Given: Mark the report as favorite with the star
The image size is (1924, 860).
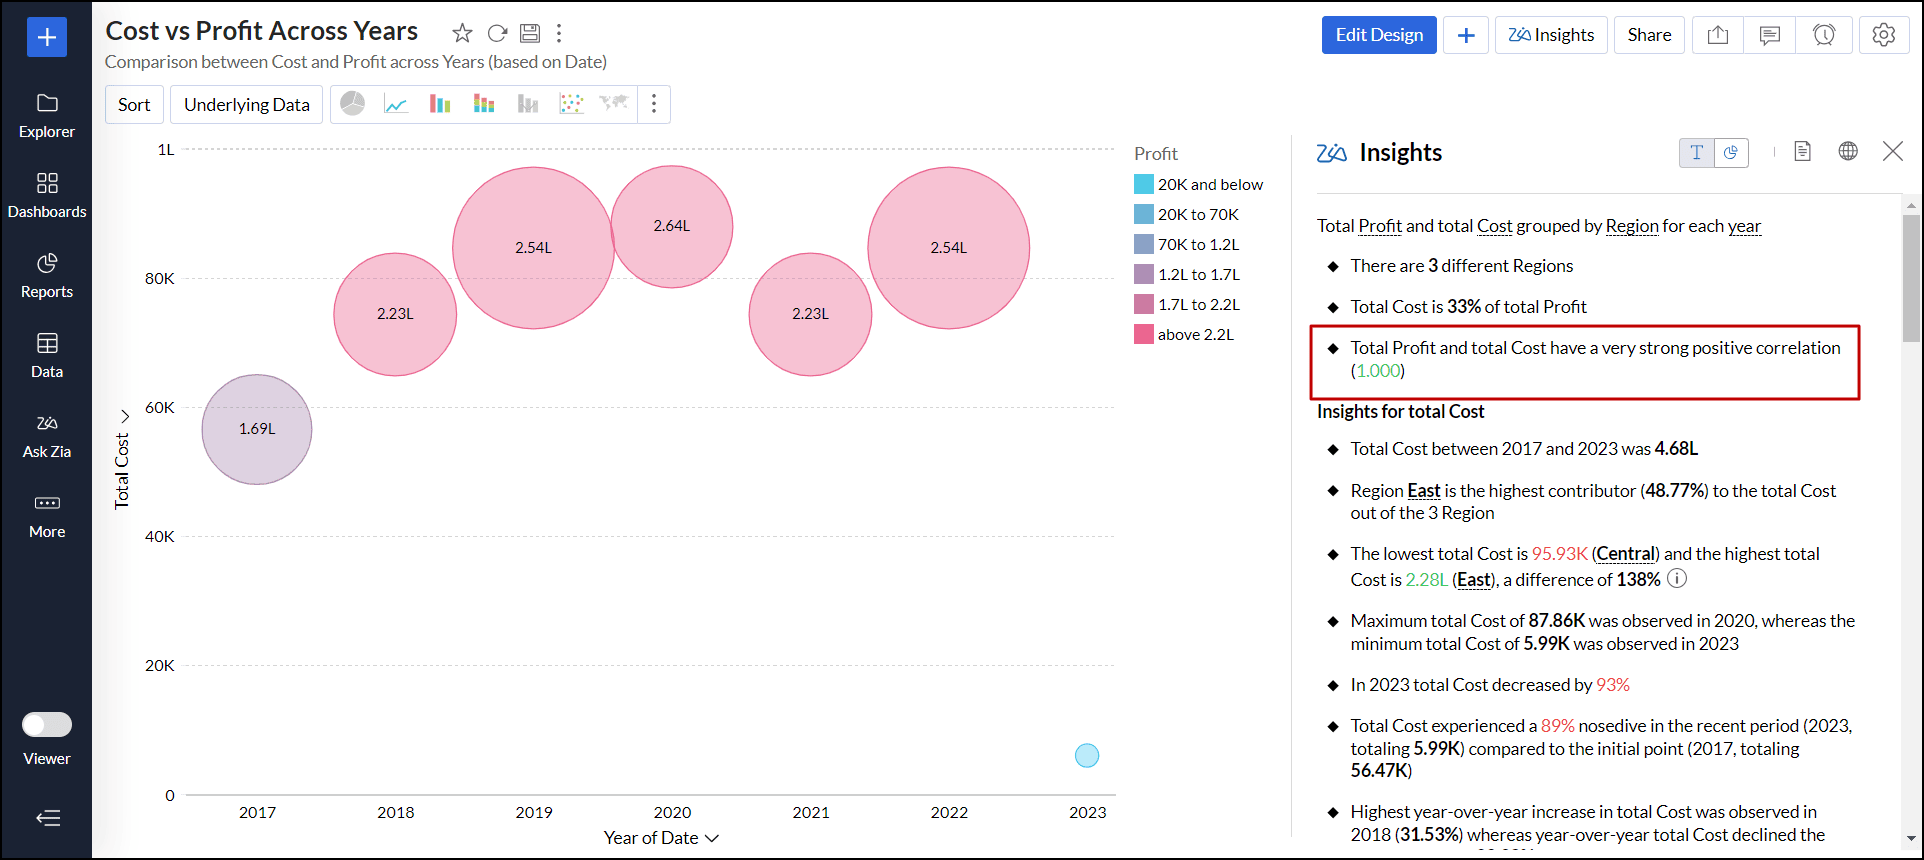Looking at the screenshot, I should pos(462,33).
